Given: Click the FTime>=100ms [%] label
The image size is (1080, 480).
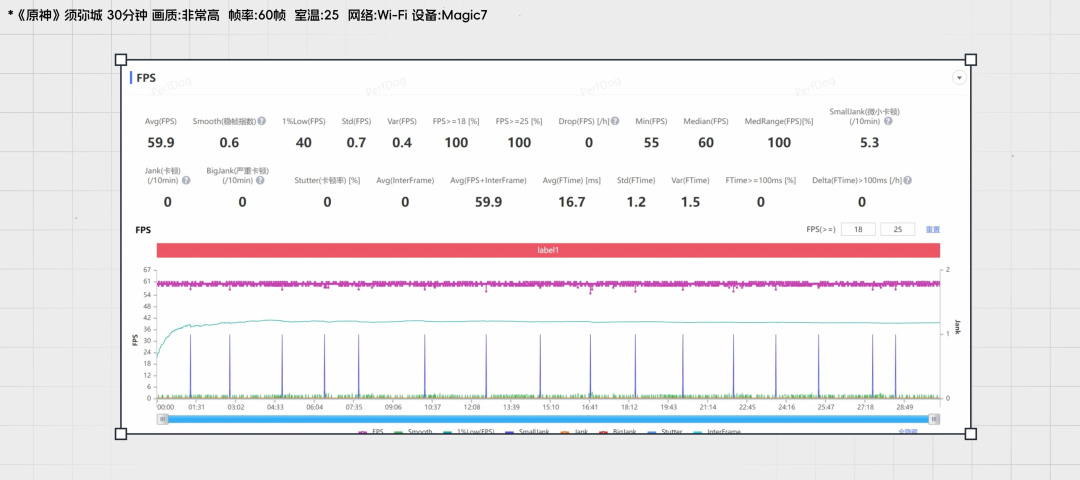Looking at the screenshot, I should (760, 180).
